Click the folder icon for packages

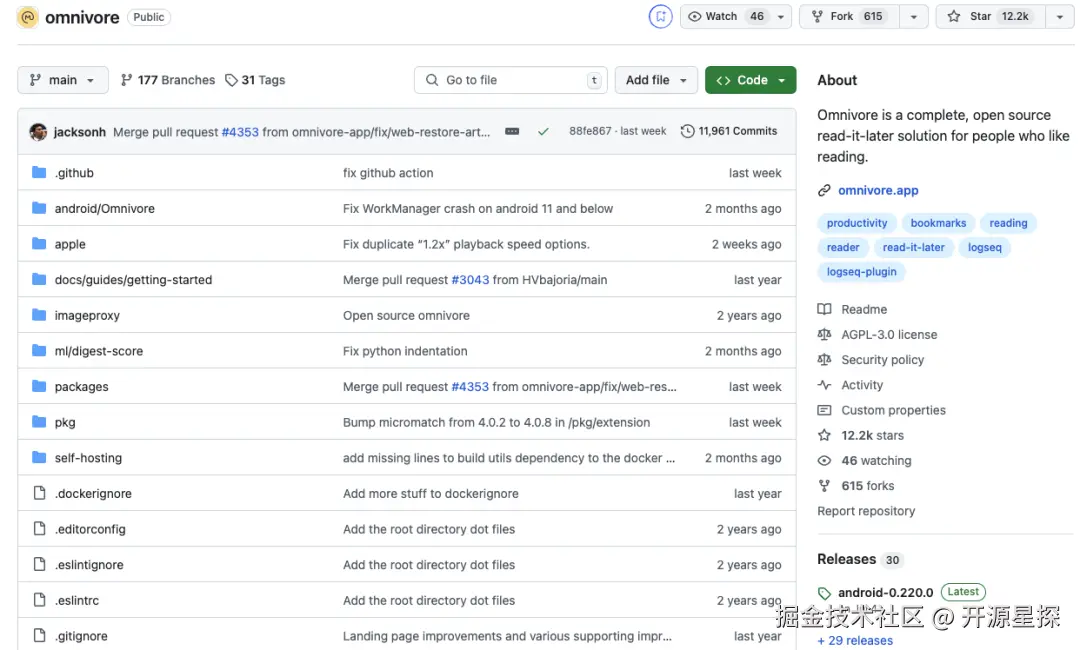coord(39,386)
